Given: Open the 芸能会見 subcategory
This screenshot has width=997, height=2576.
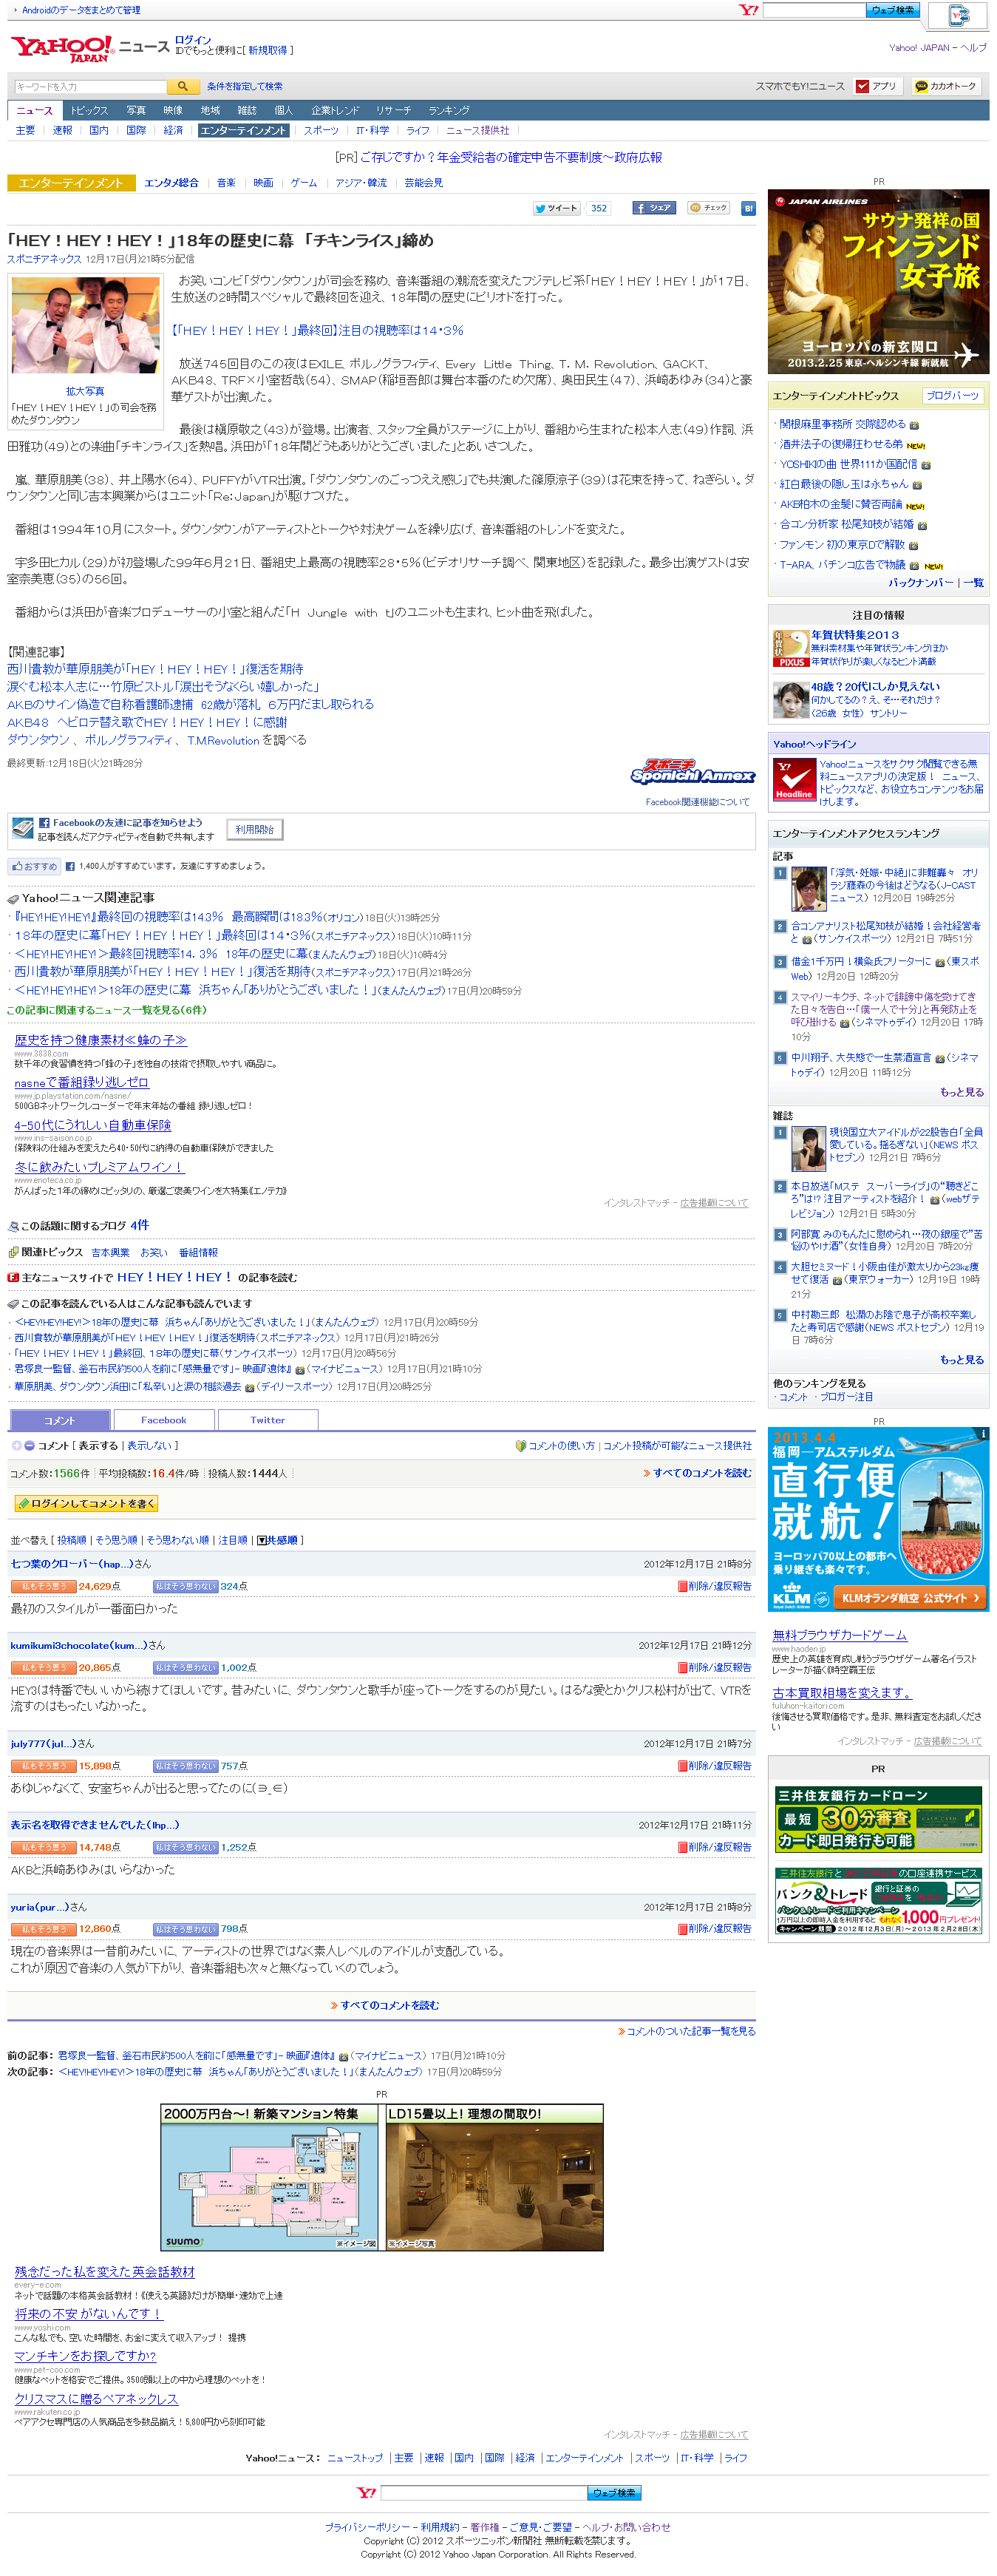Looking at the screenshot, I should tap(424, 183).
